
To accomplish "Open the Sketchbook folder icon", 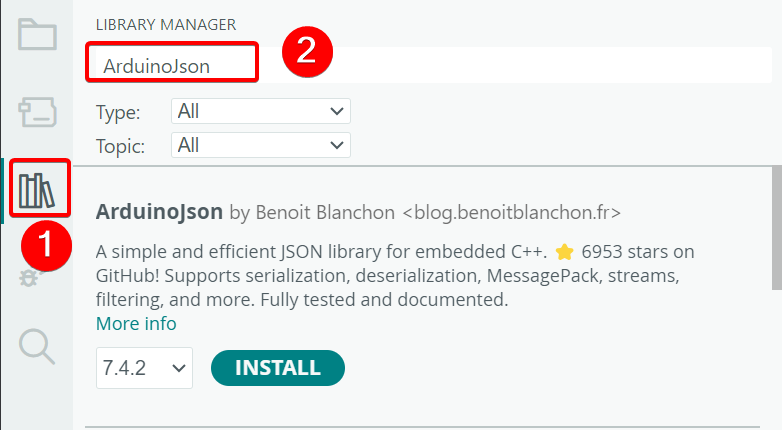I will point(38,35).
